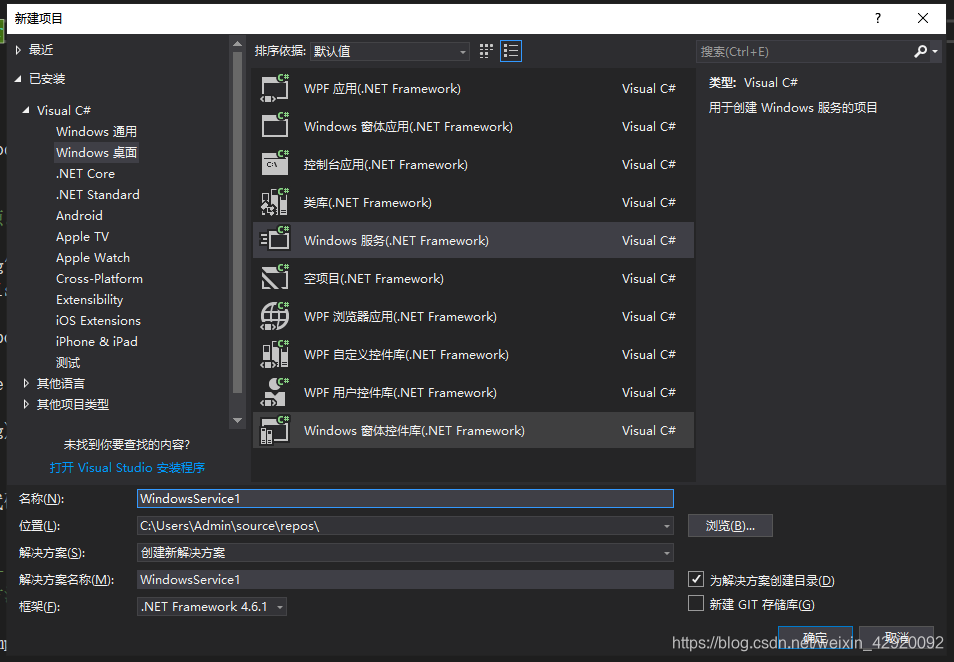Select .NET Standard category

pos(97,195)
